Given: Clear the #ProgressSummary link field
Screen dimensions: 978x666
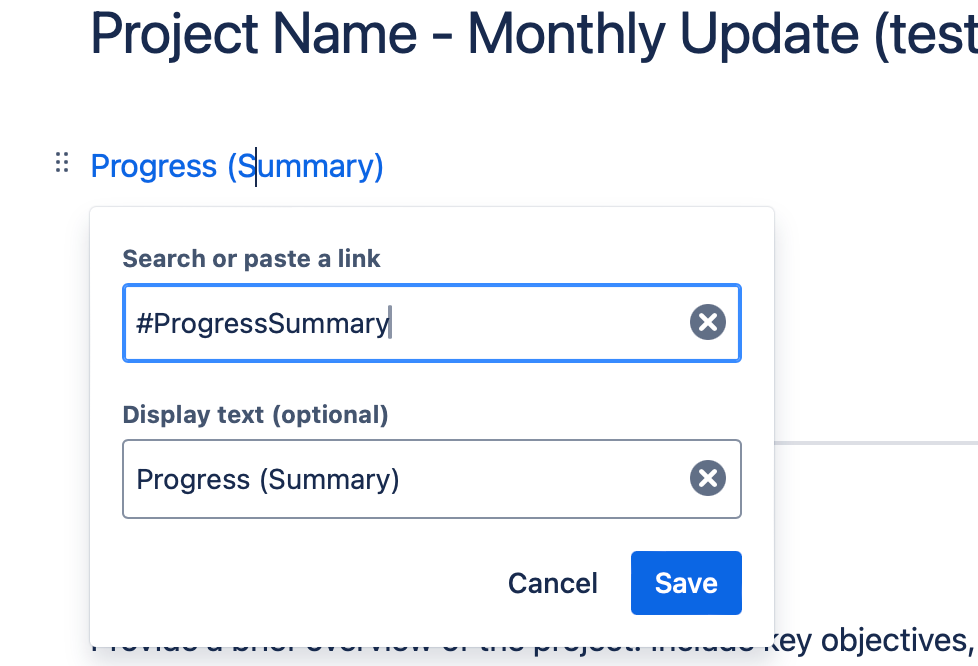Looking at the screenshot, I should [707, 322].
